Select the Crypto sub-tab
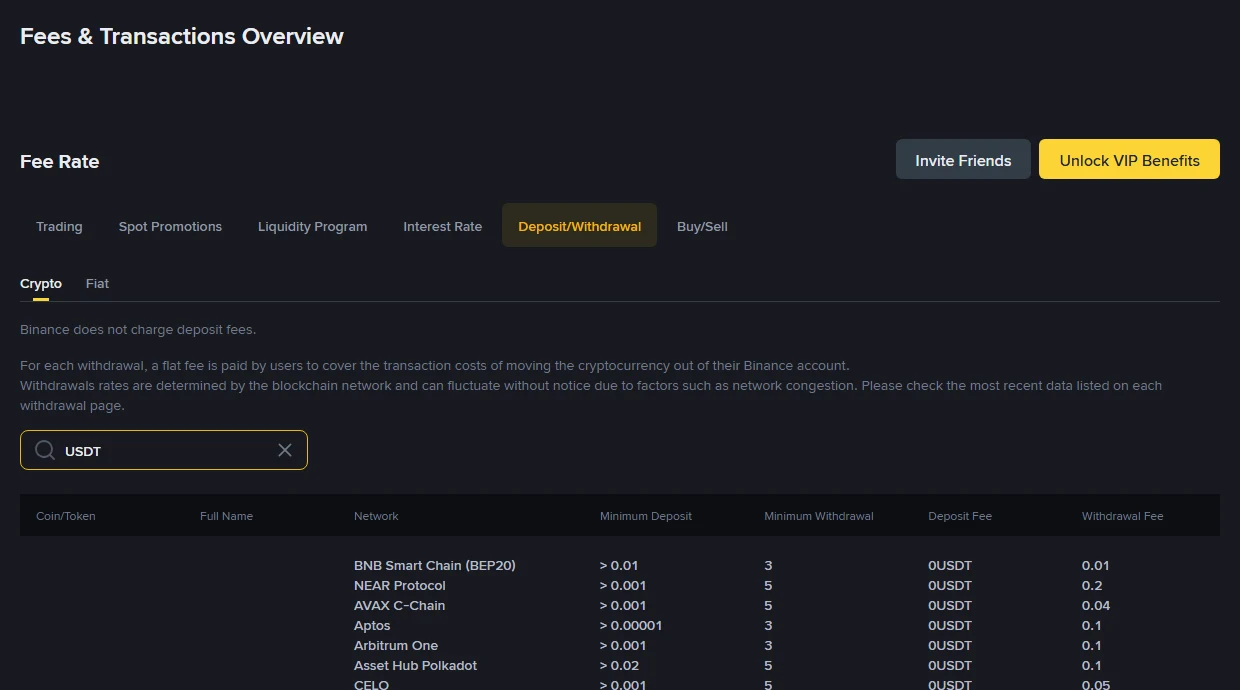The image size is (1240, 690). pyautogui.click(x=41, y=284)
